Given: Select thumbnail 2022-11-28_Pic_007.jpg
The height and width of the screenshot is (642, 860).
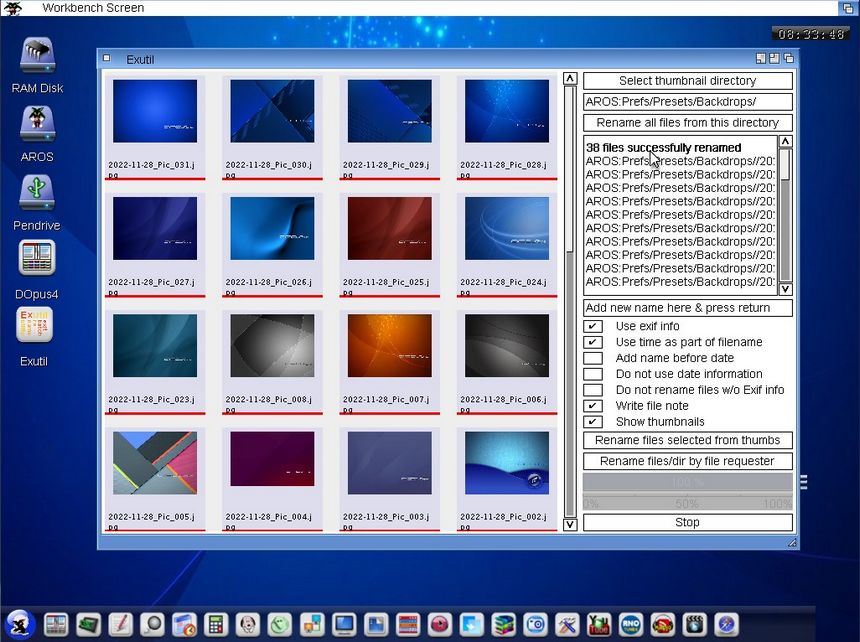Looking at the screenshot, I should point(389,346).
